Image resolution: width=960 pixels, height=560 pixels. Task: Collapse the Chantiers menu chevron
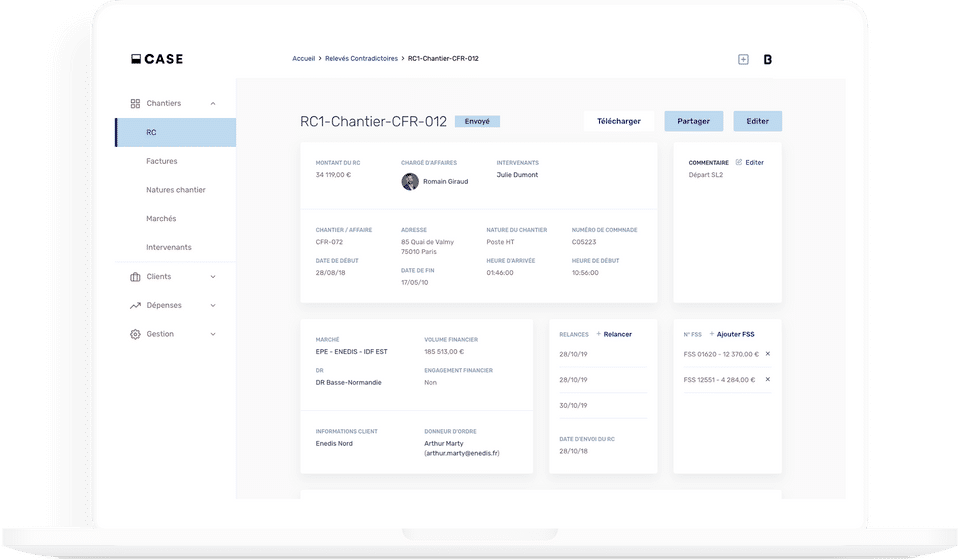click(x=213, y=103)
